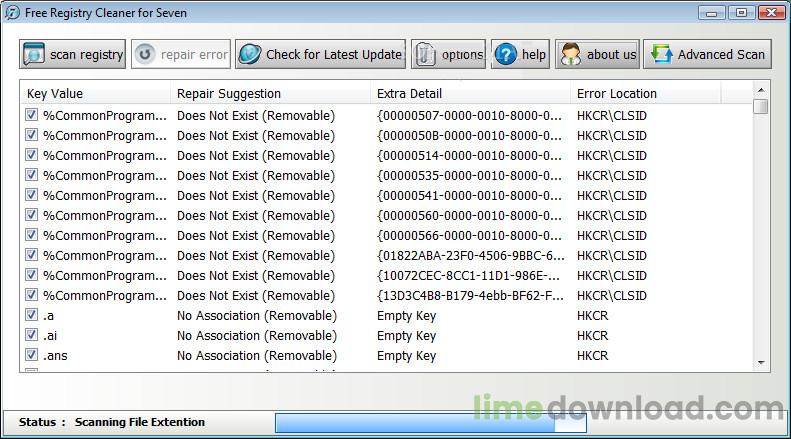Screen dimensions: 791x439
Task: Click the help button label
Action: 534,54
